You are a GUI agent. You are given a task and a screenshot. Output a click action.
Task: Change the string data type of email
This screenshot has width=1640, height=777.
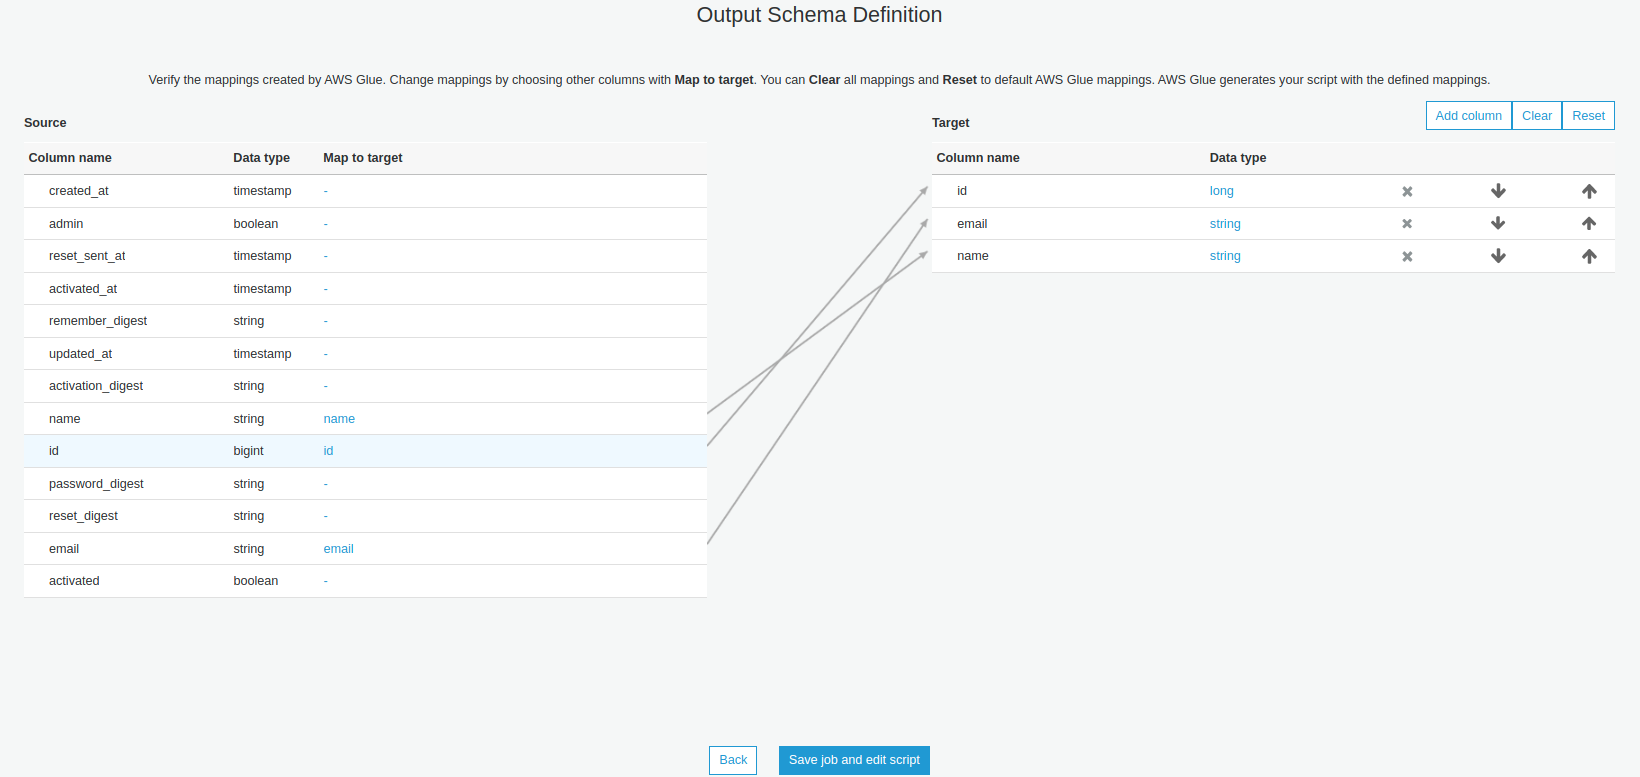click(1225, 224)
